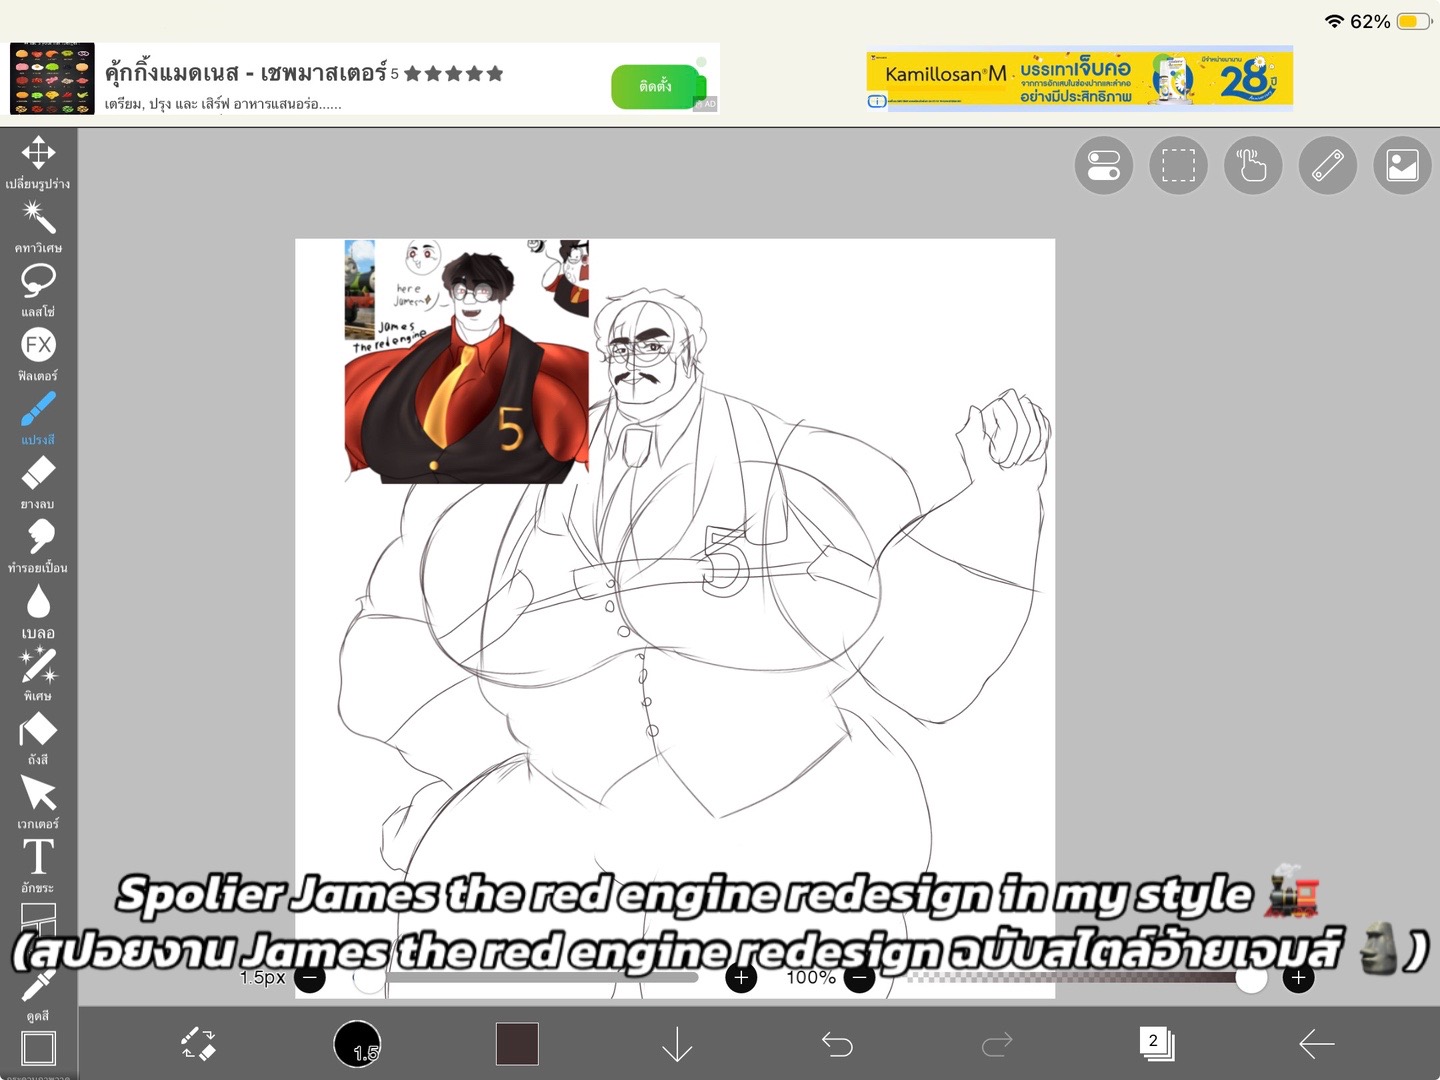Viewport: 1440px width, 1080px height.
Task: Open brush settings showing 1.5
Action: (x=357, y=1044)
